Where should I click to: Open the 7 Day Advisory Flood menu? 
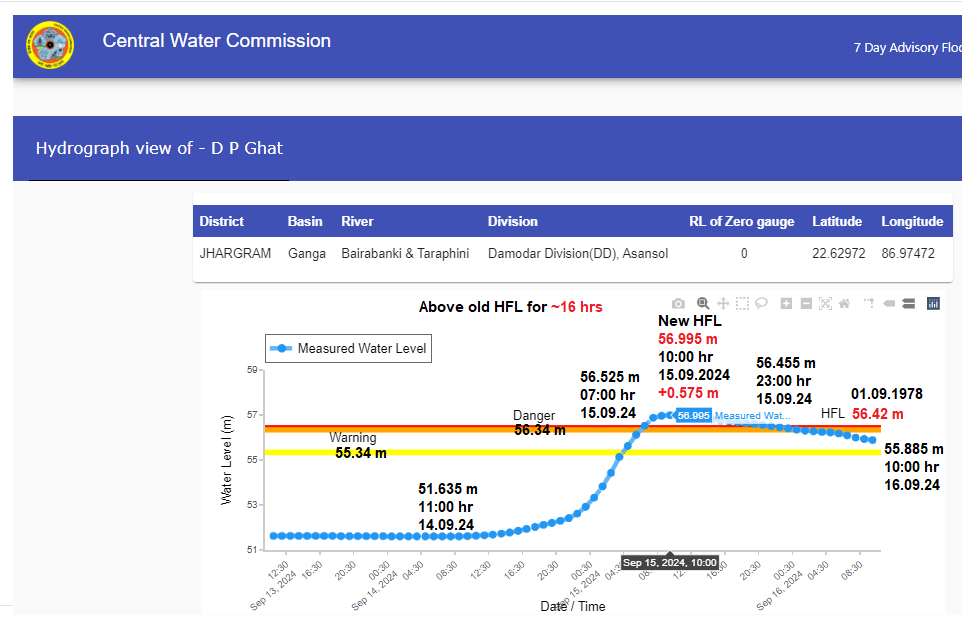[x=906, y=48]
